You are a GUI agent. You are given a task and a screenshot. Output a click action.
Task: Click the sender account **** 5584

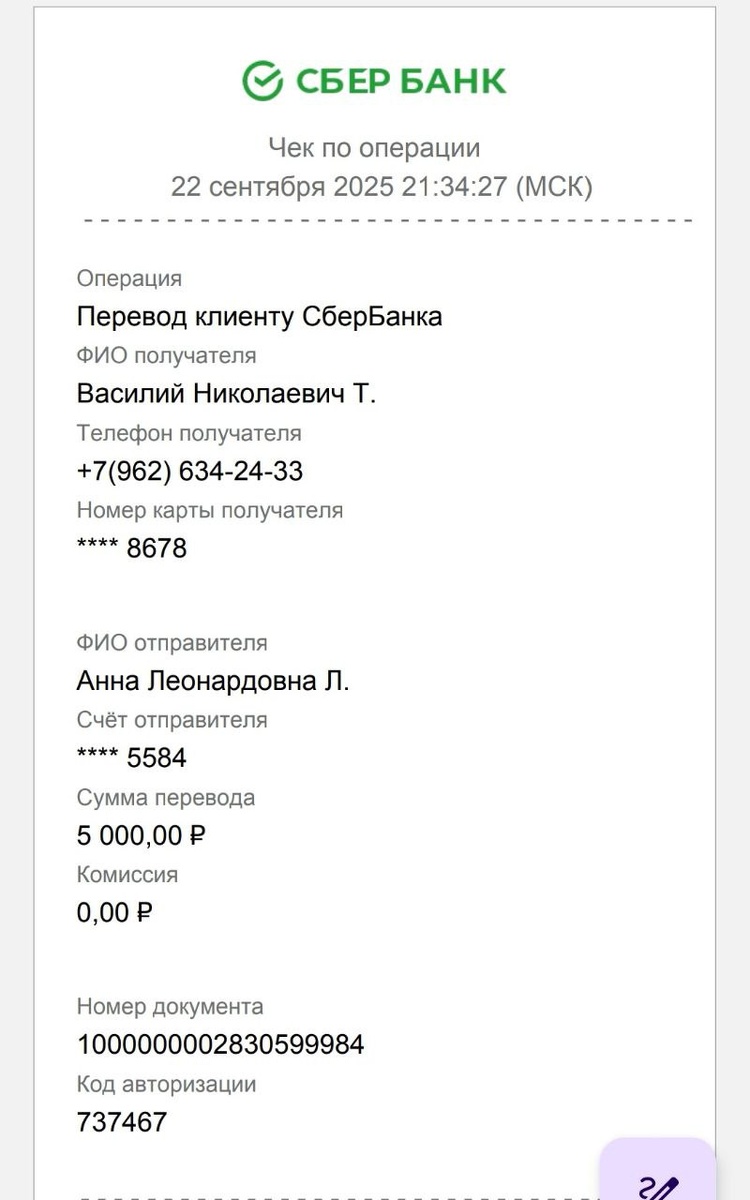pos(131,758)
